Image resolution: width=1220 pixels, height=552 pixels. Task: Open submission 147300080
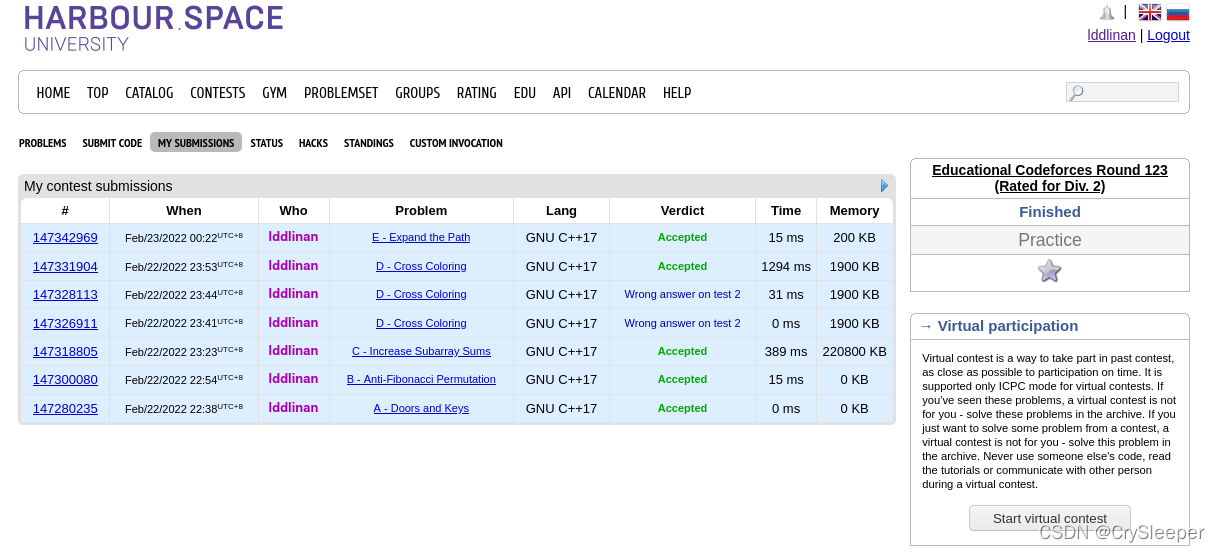coord(65,380)
